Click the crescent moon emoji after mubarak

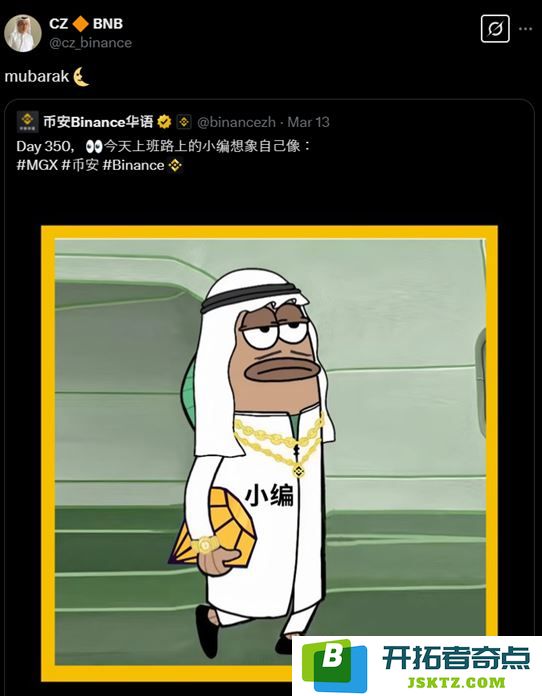pos(81,77)
